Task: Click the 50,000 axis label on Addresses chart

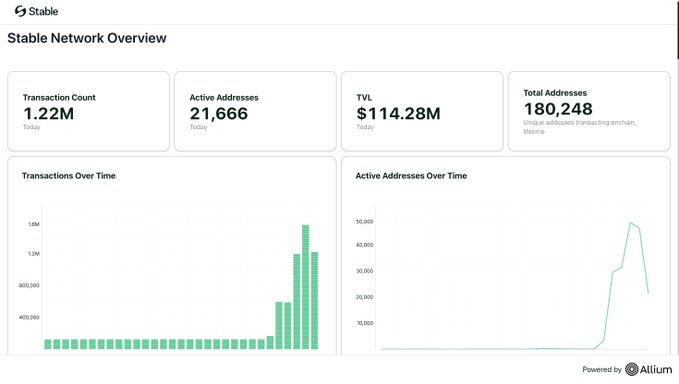Action: coord(365,222)
